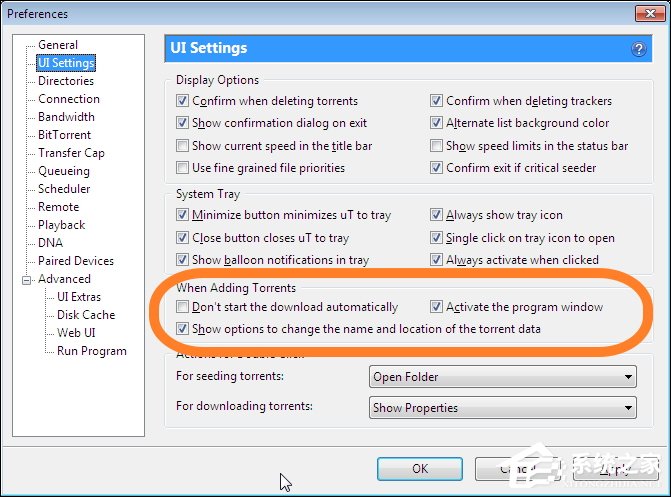Open the Queueing preferences page

(64, 171)
